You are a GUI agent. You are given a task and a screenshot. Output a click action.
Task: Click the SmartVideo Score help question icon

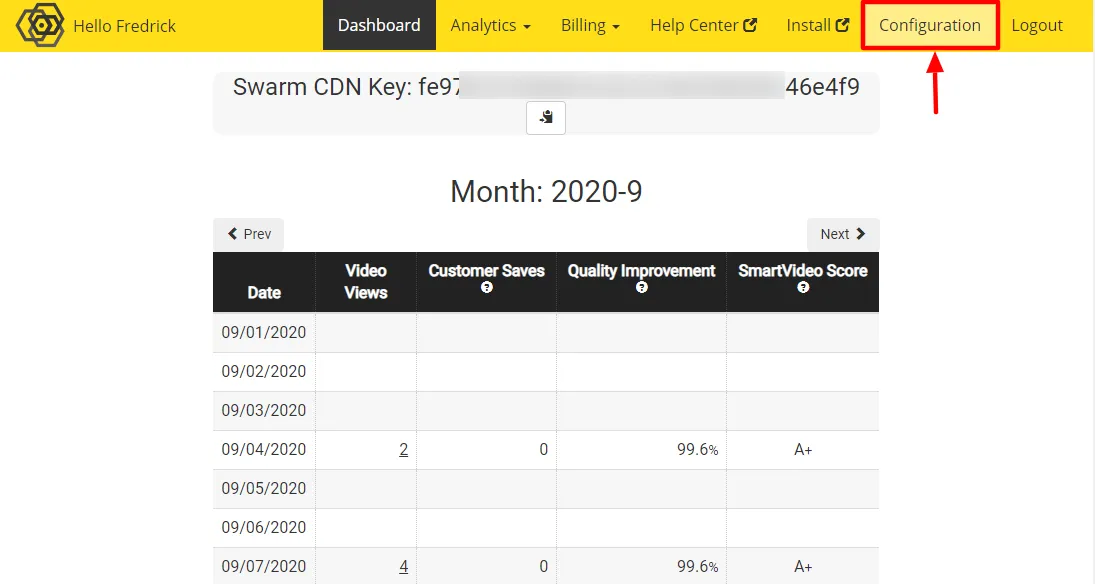click(803, 288)
